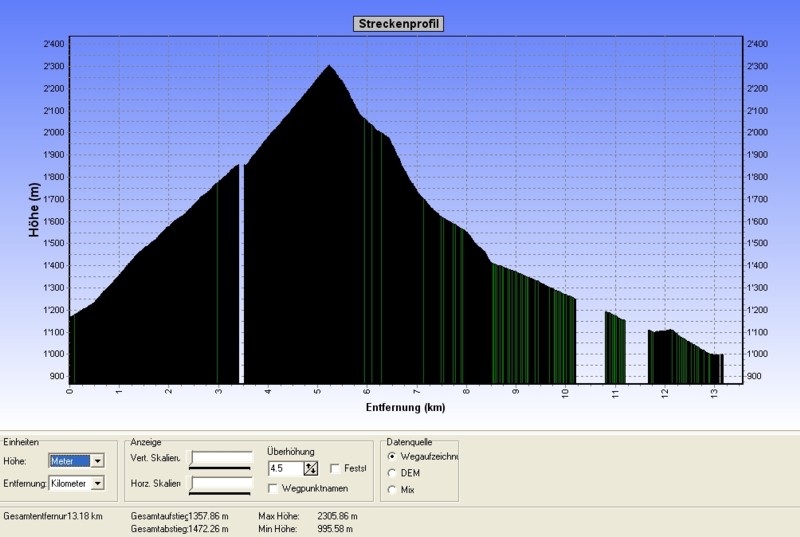Click the highest peak of the elevation profile

pos(329,67)
